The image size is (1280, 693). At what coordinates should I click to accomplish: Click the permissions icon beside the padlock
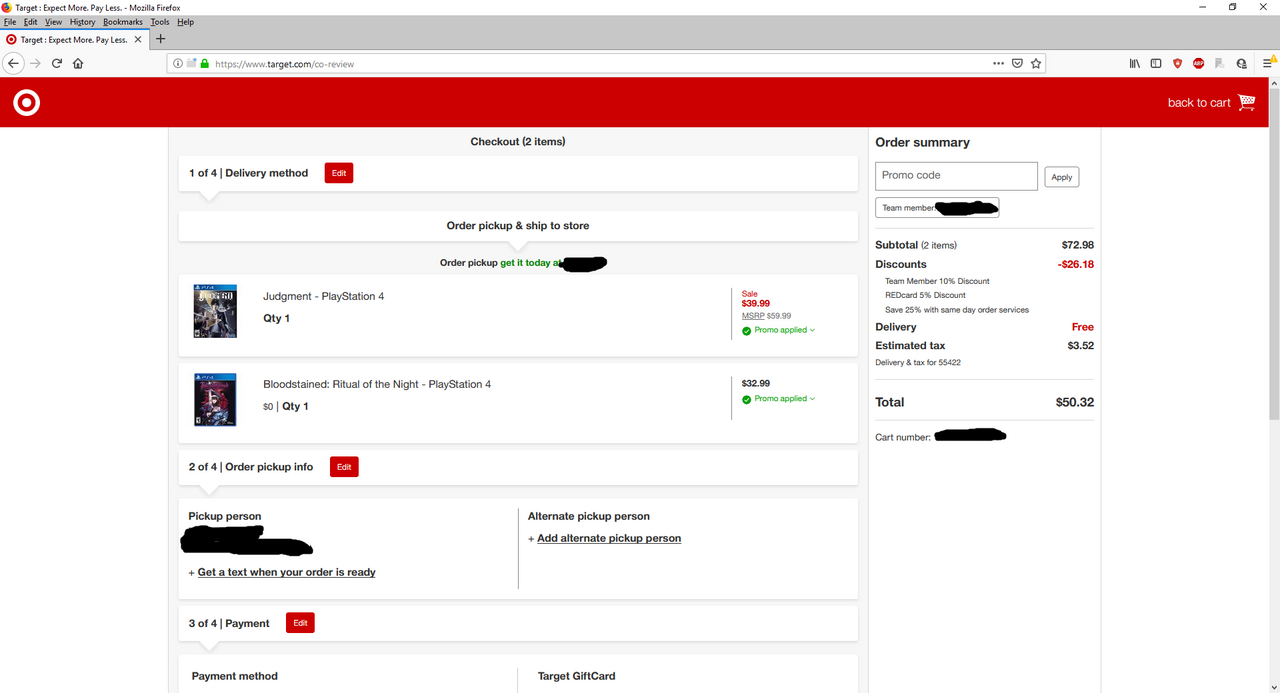point(191,63)
